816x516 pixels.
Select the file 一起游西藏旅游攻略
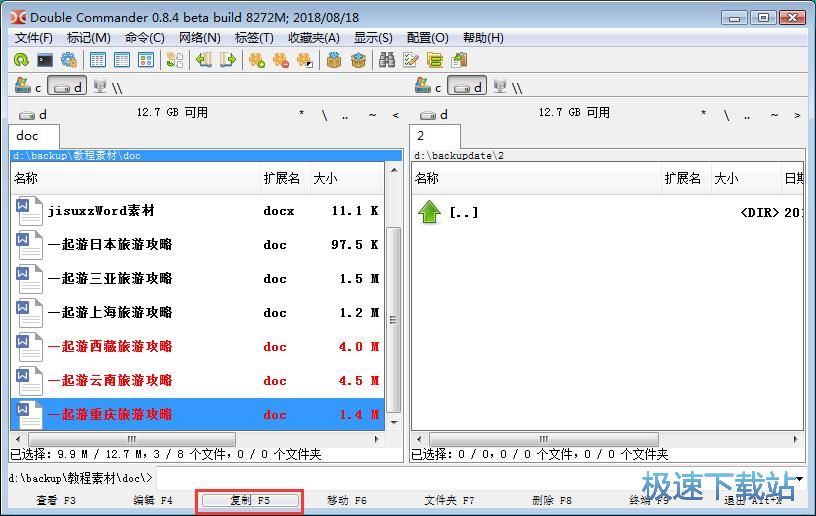pos(198,346)
